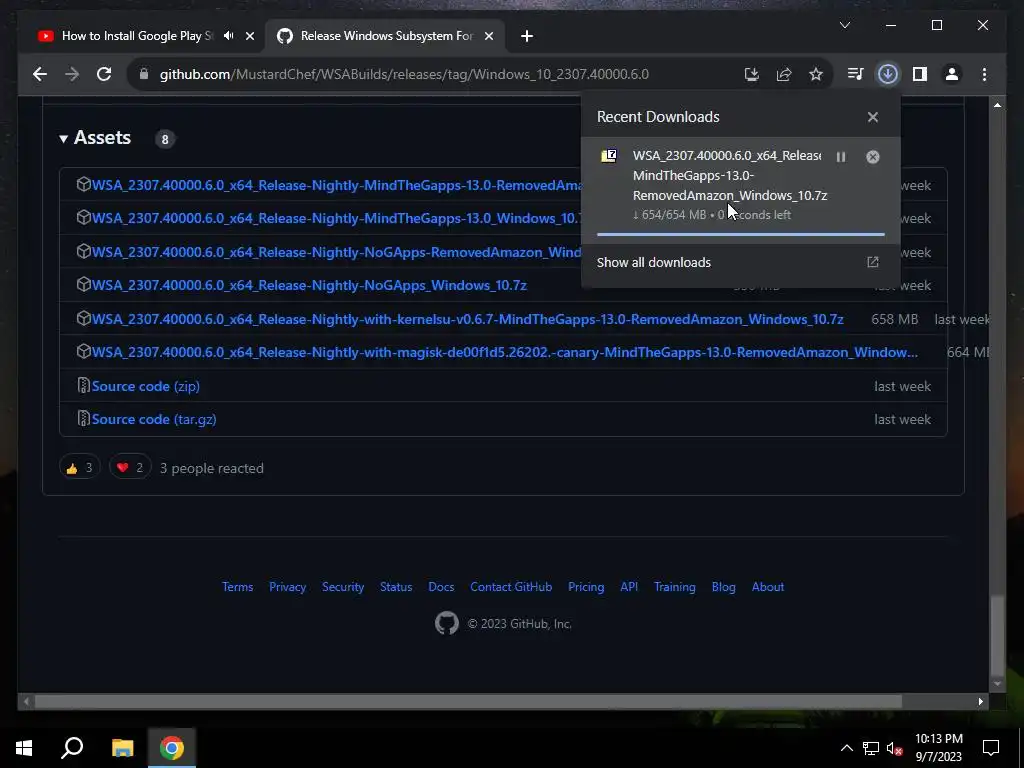
Task: Open the Blog footer link
Action: point(724,587)
